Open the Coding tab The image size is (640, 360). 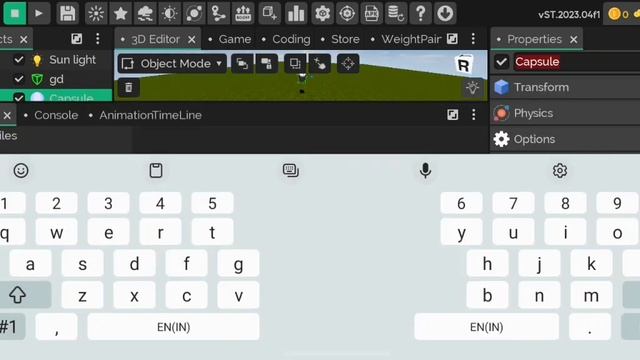[x=291, y=39]
